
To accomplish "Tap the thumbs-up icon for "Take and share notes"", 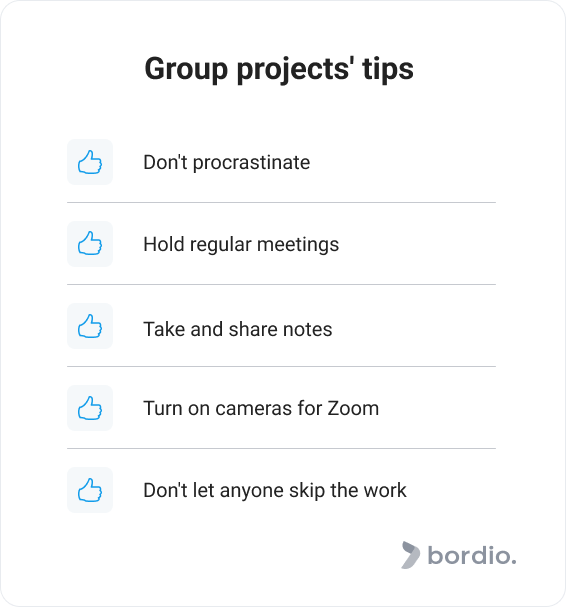I will tap(90, 326).
